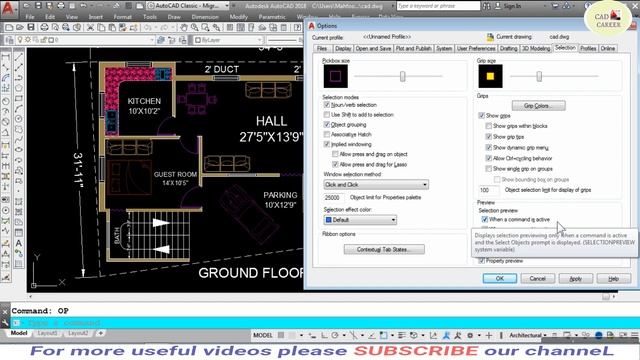The width and height of the screenshot is (640, 360).
Task: Toggle Show dynamic grip menu checkbox
Action: click(489, 147)
